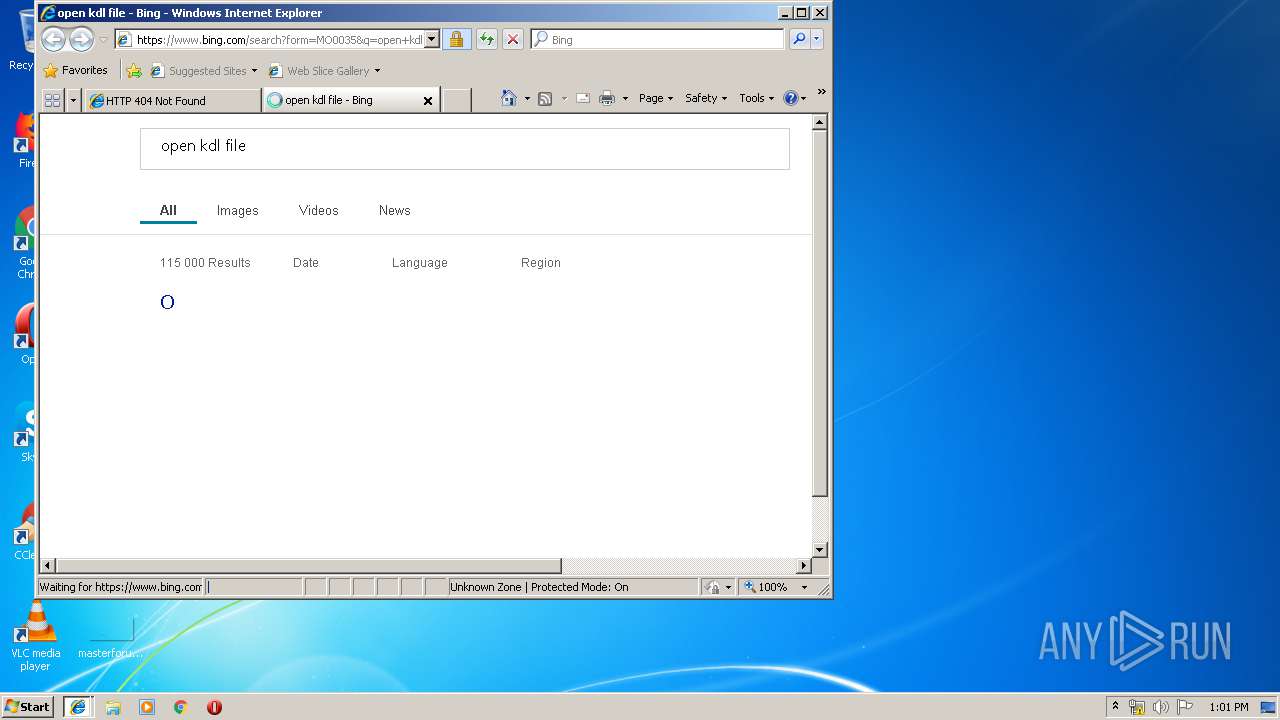This screenshot has height=720, width=1280.
Task: Switch to Videos results
Action: (319, 210)
